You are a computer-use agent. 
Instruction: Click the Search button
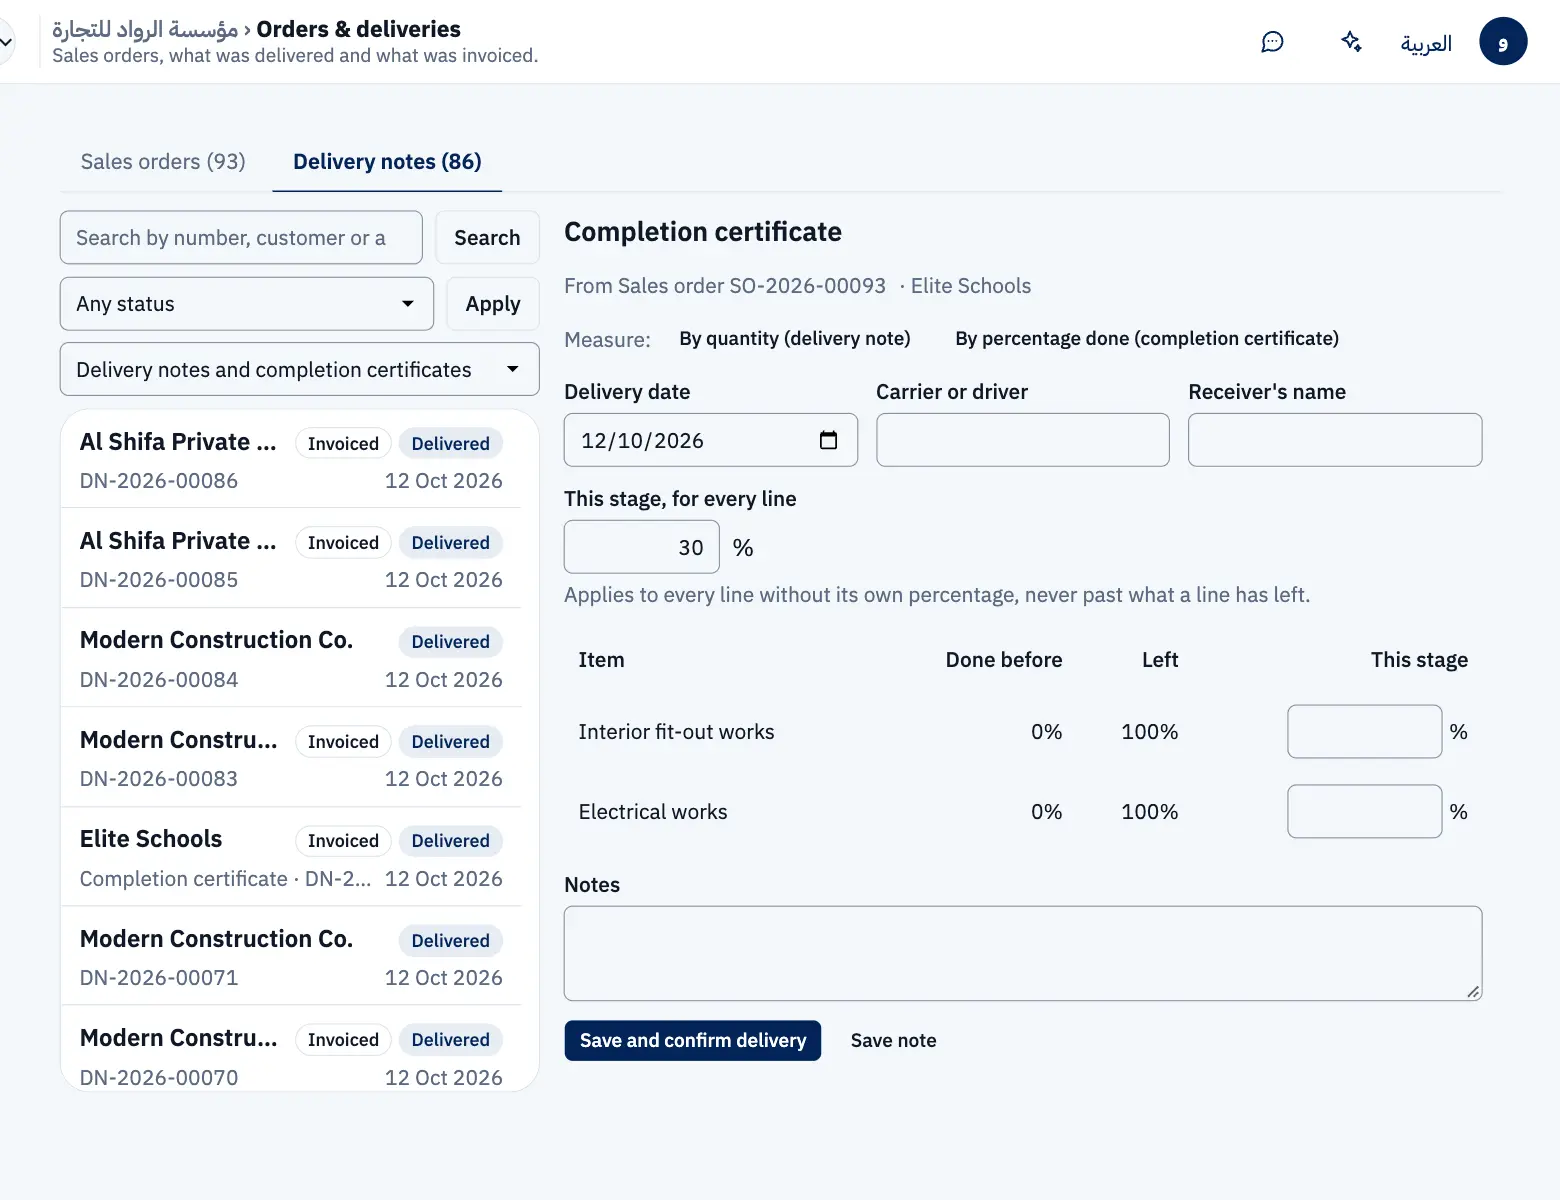coord(487,238)
